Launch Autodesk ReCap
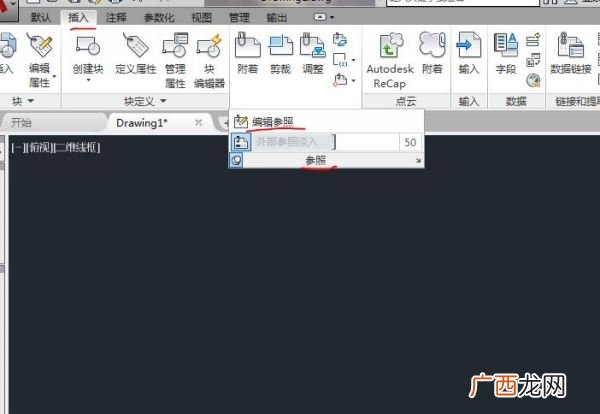Image resolution: width=600 pixels, height=414 pixels. tap(390, 46)
